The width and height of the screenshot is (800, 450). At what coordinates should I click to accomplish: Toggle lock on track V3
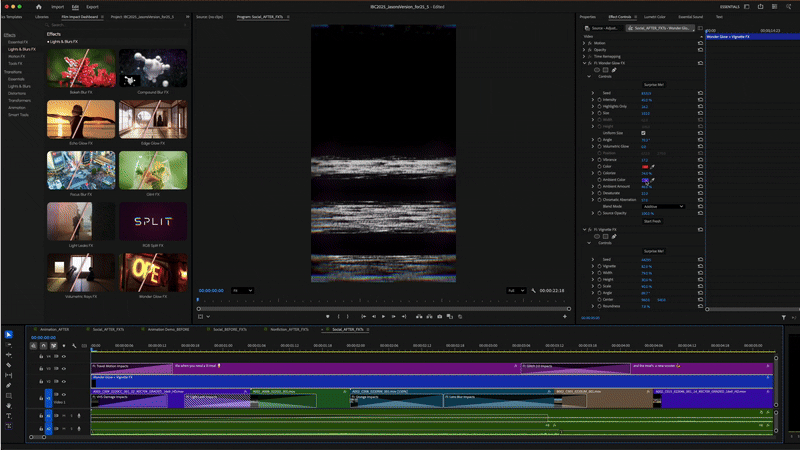41,369
